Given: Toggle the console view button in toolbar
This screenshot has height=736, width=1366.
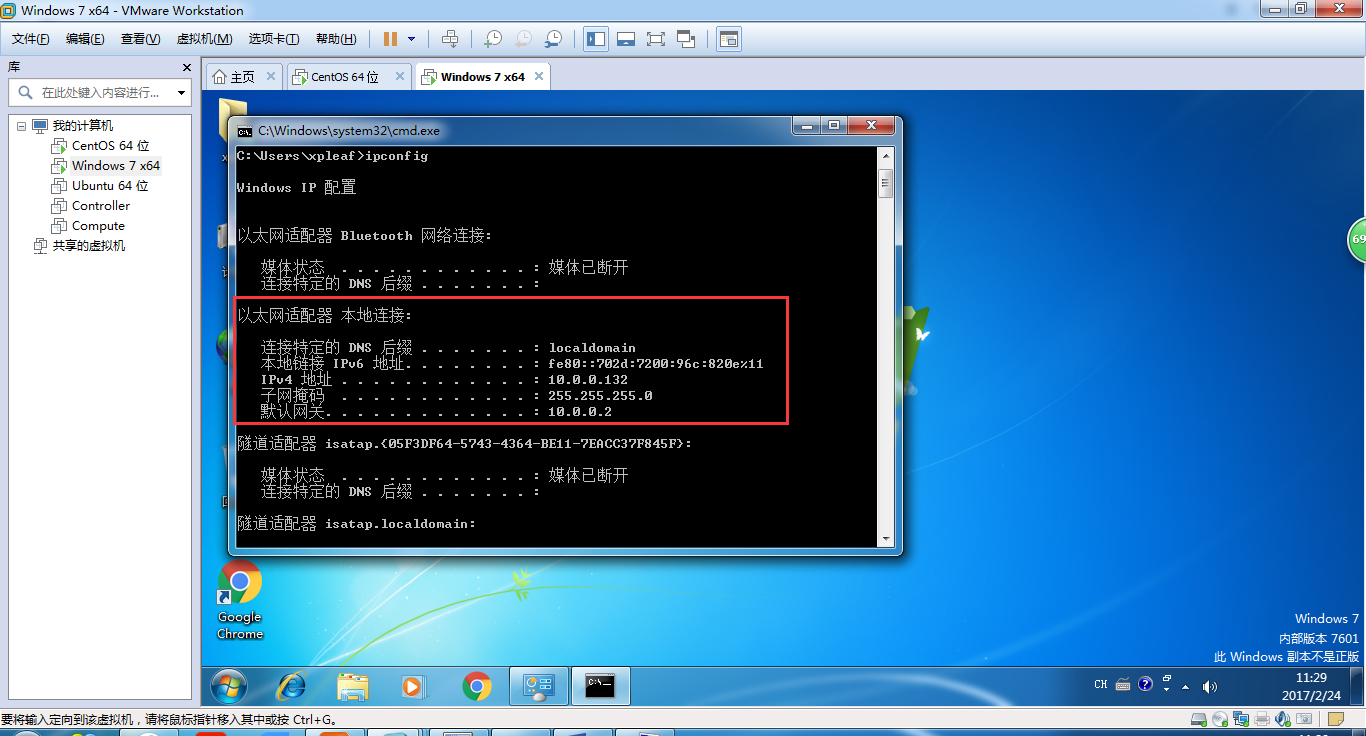Looking at the screenshot, I should click(729, 39).
